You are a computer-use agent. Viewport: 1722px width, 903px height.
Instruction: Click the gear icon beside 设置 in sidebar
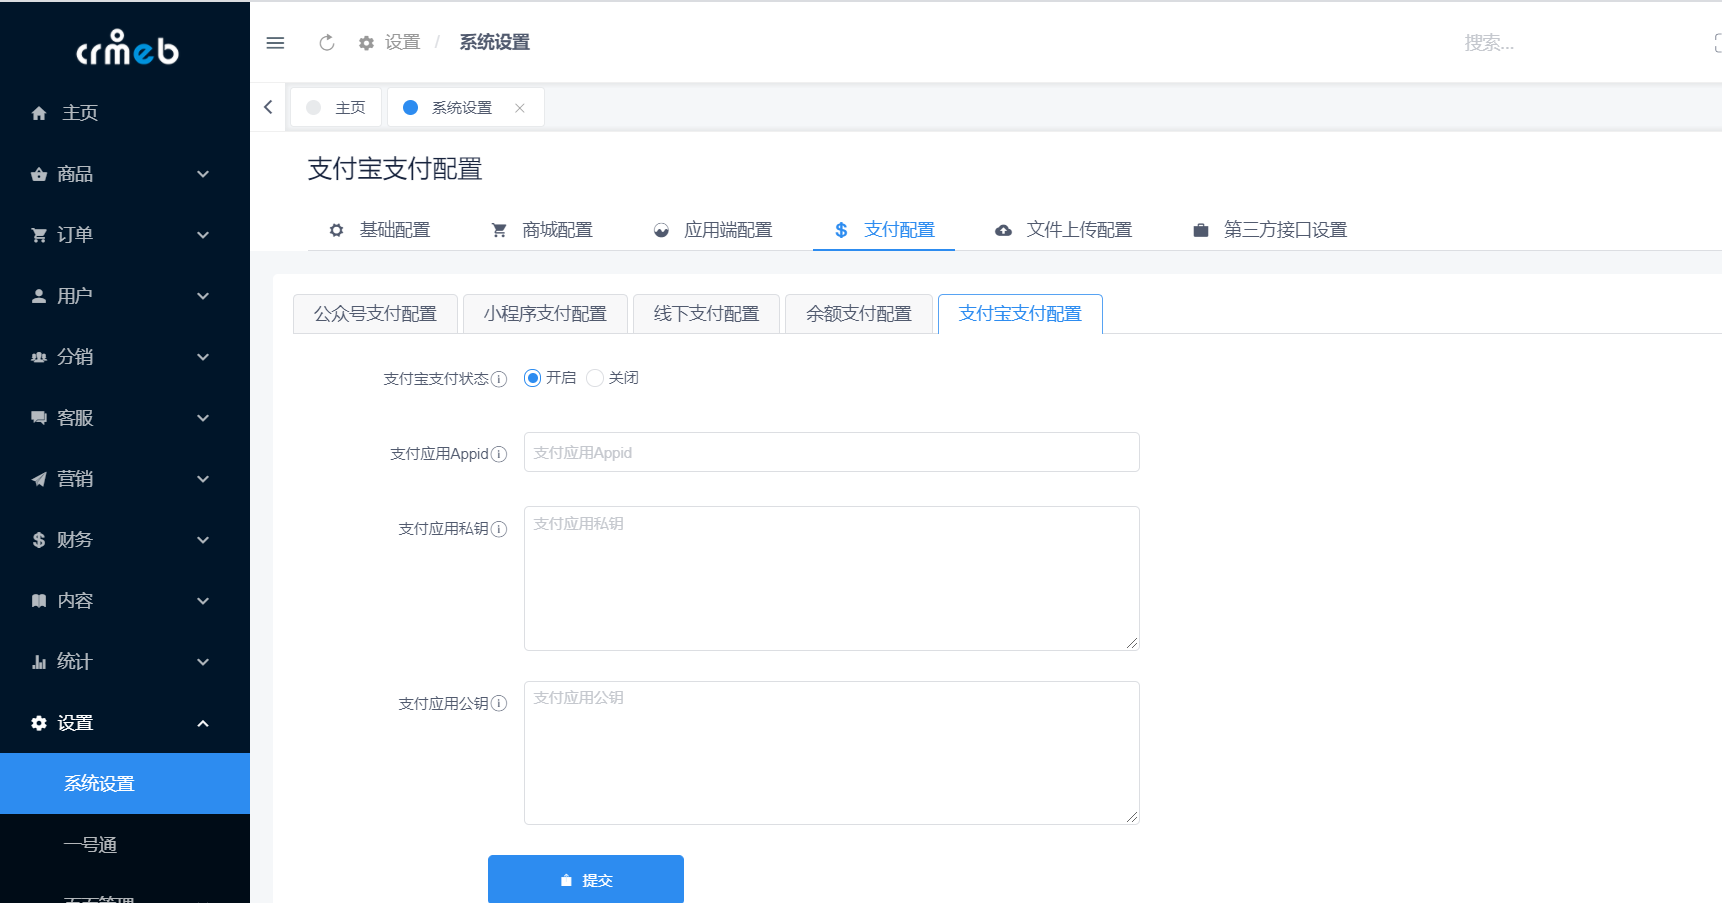pos(39,723)
